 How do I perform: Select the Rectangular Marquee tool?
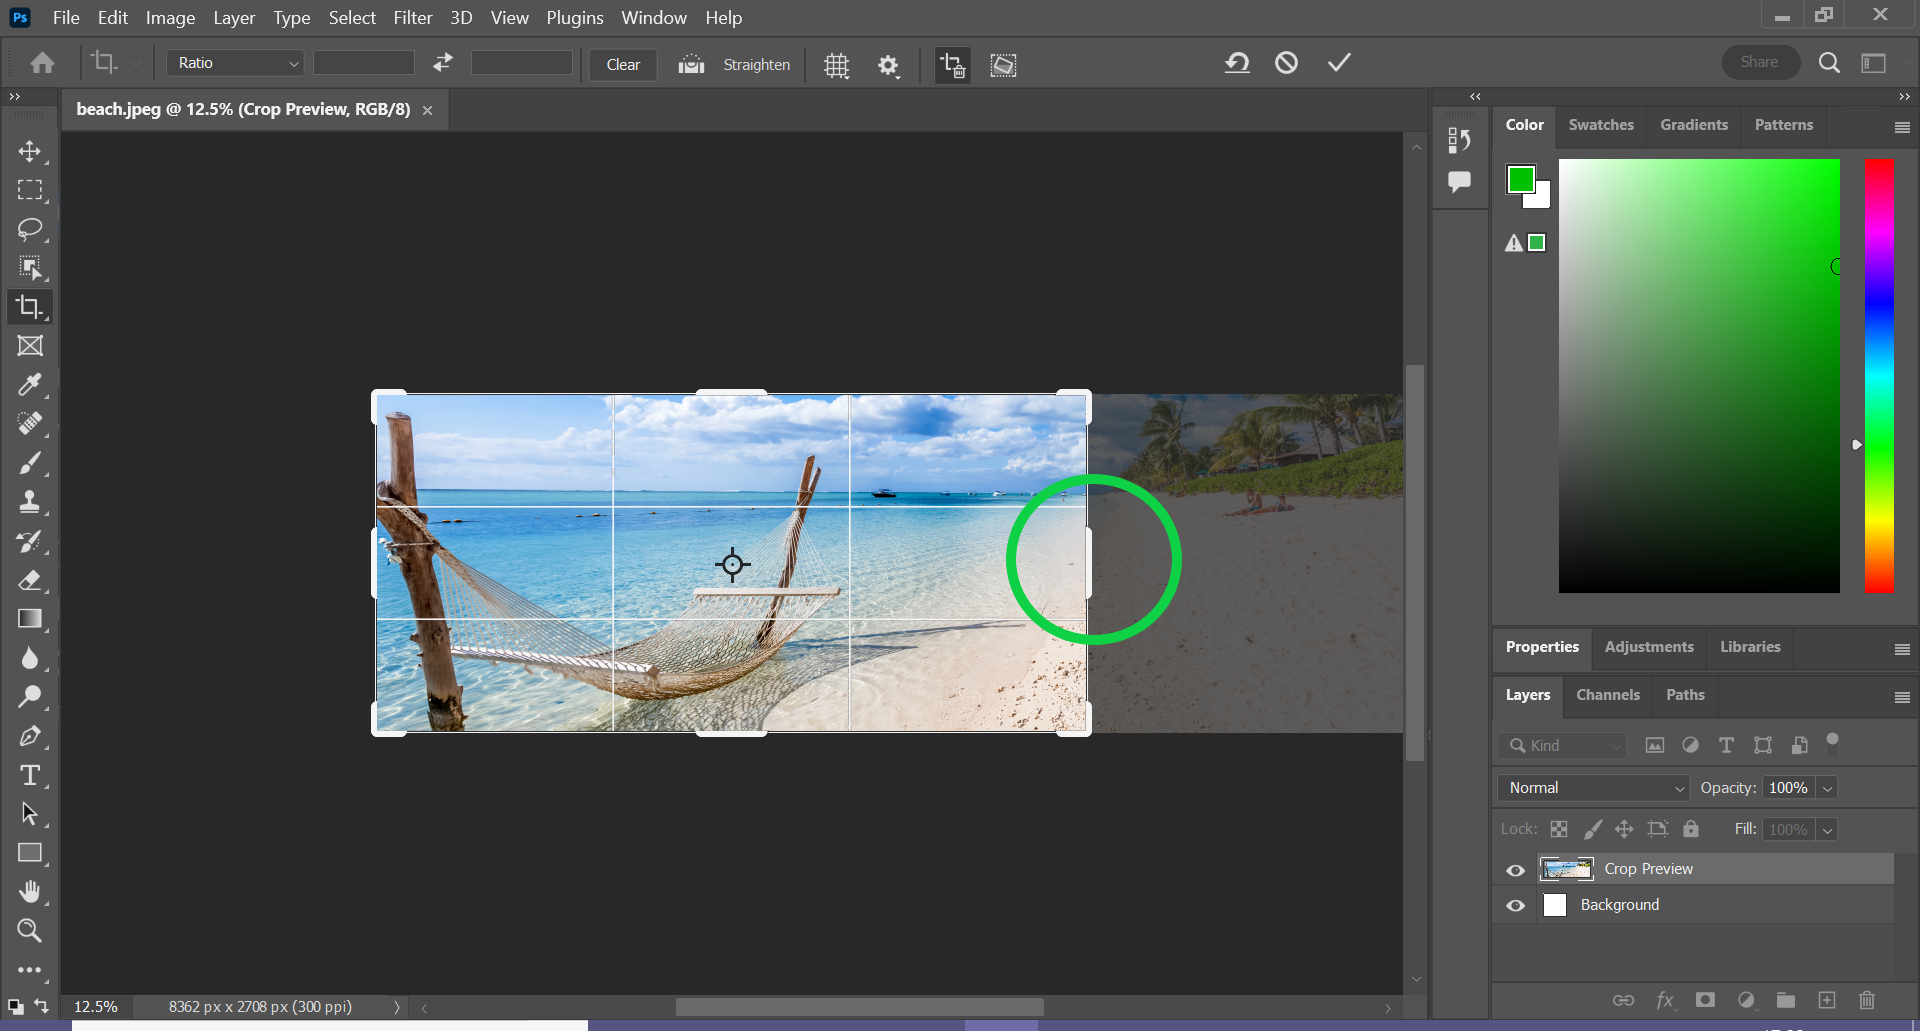(30, 190)
